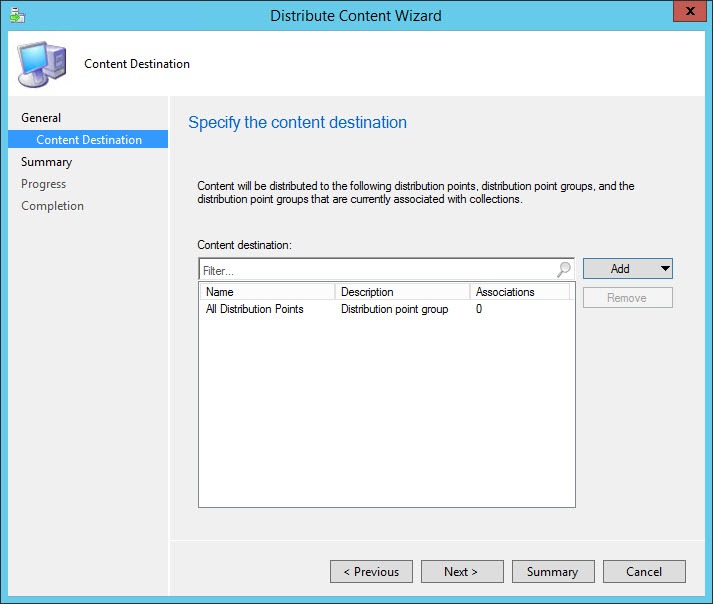Select the Content Destination step

click(x=89, y=140)
